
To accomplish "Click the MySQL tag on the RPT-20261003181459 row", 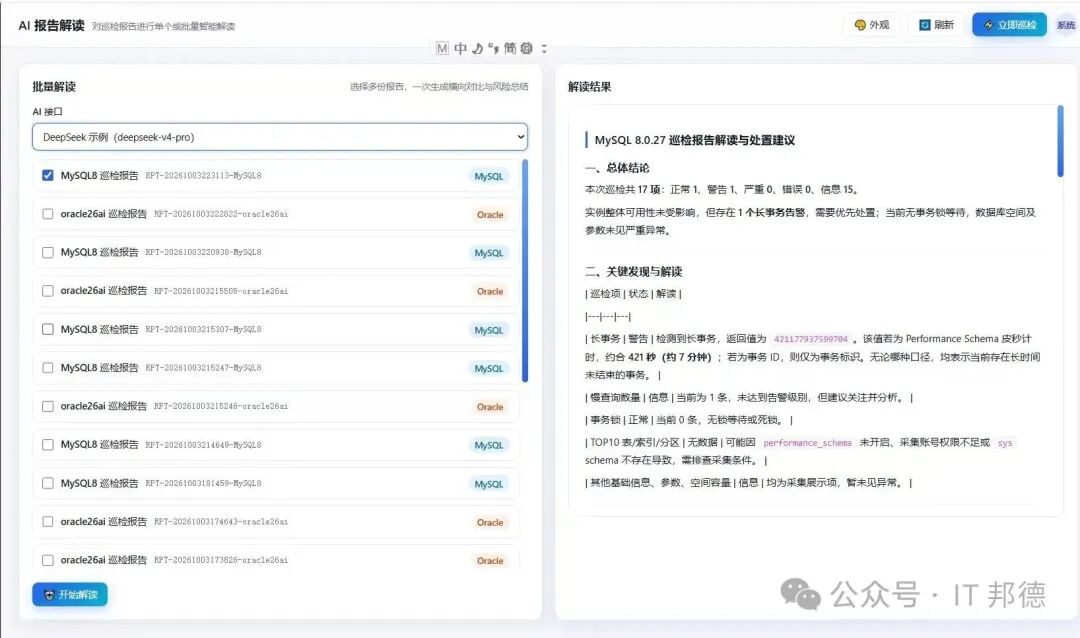I will 488,484.
